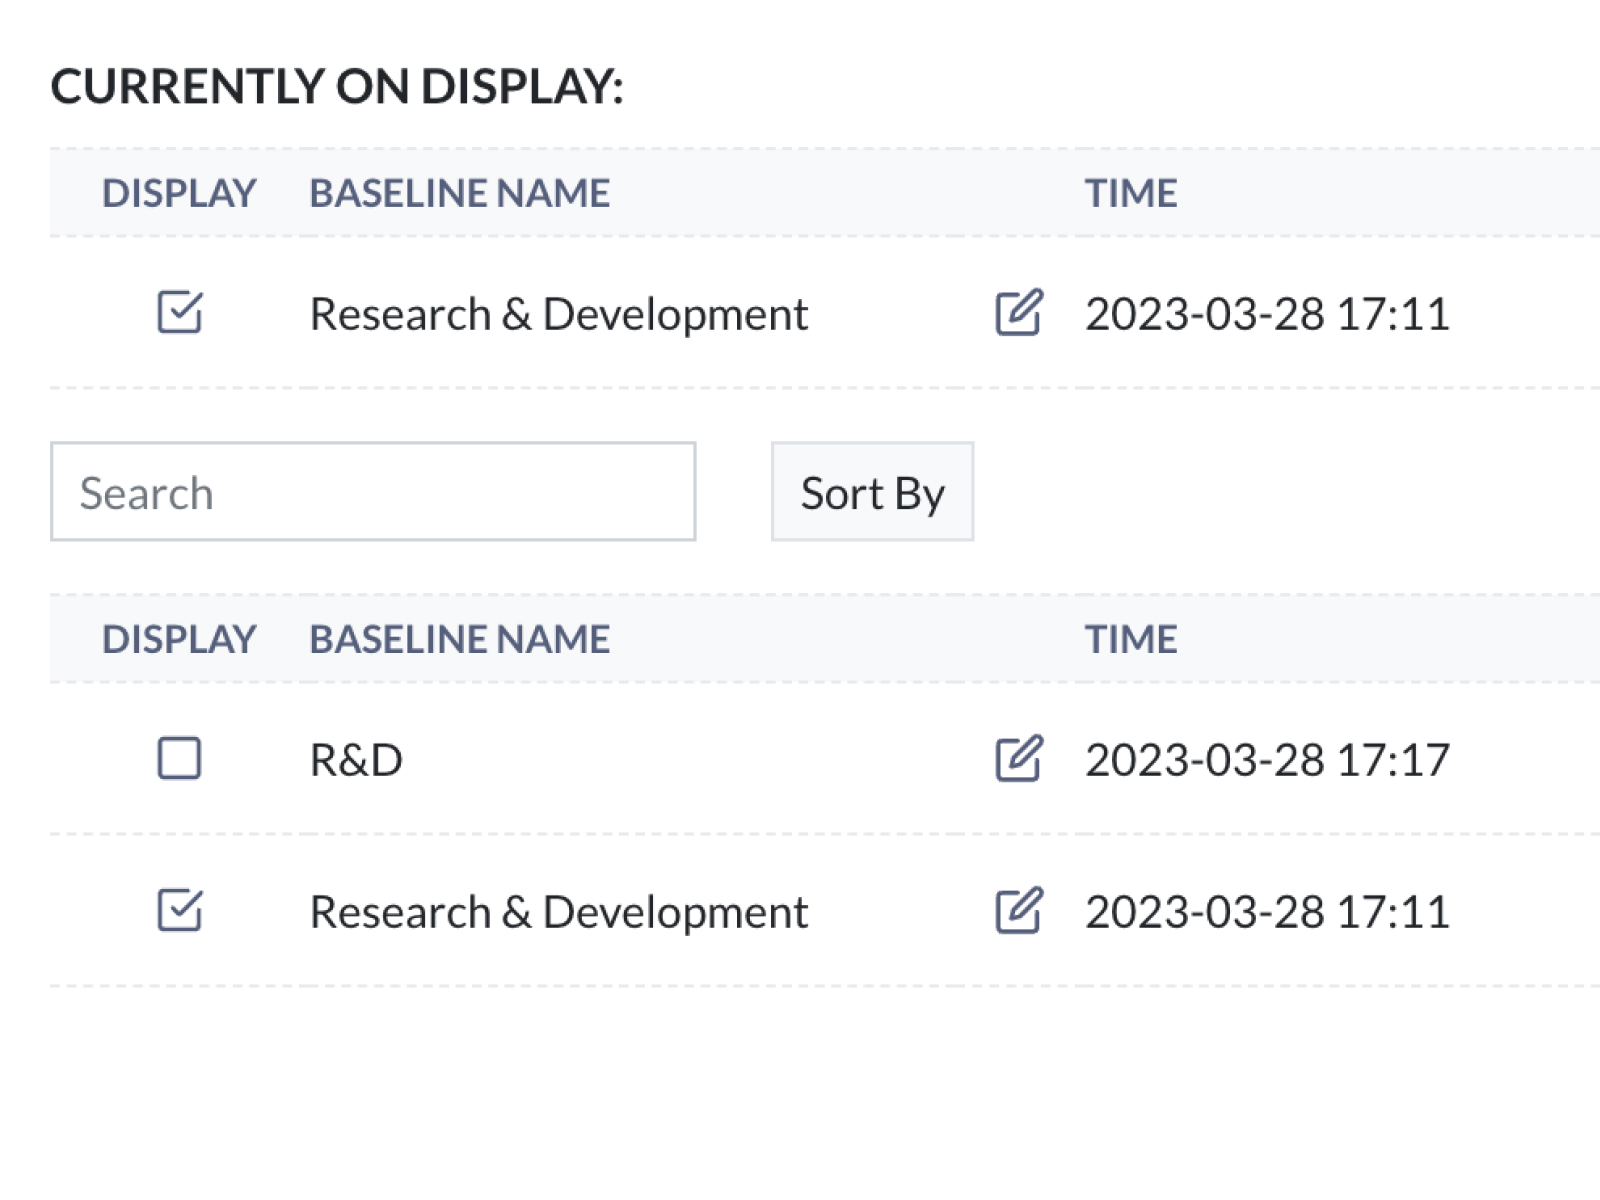Enable display checkbox for R&D baseline
Image resolution: width=1600 pixels, height=1200 pixels.
click(180, 758)
